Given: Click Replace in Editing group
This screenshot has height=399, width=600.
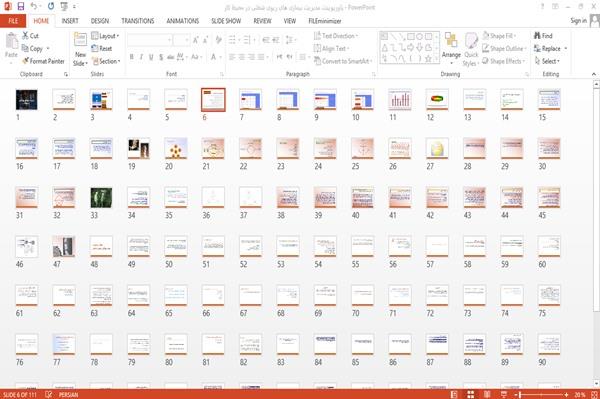Looking at the screenshot, I should 551,49.
